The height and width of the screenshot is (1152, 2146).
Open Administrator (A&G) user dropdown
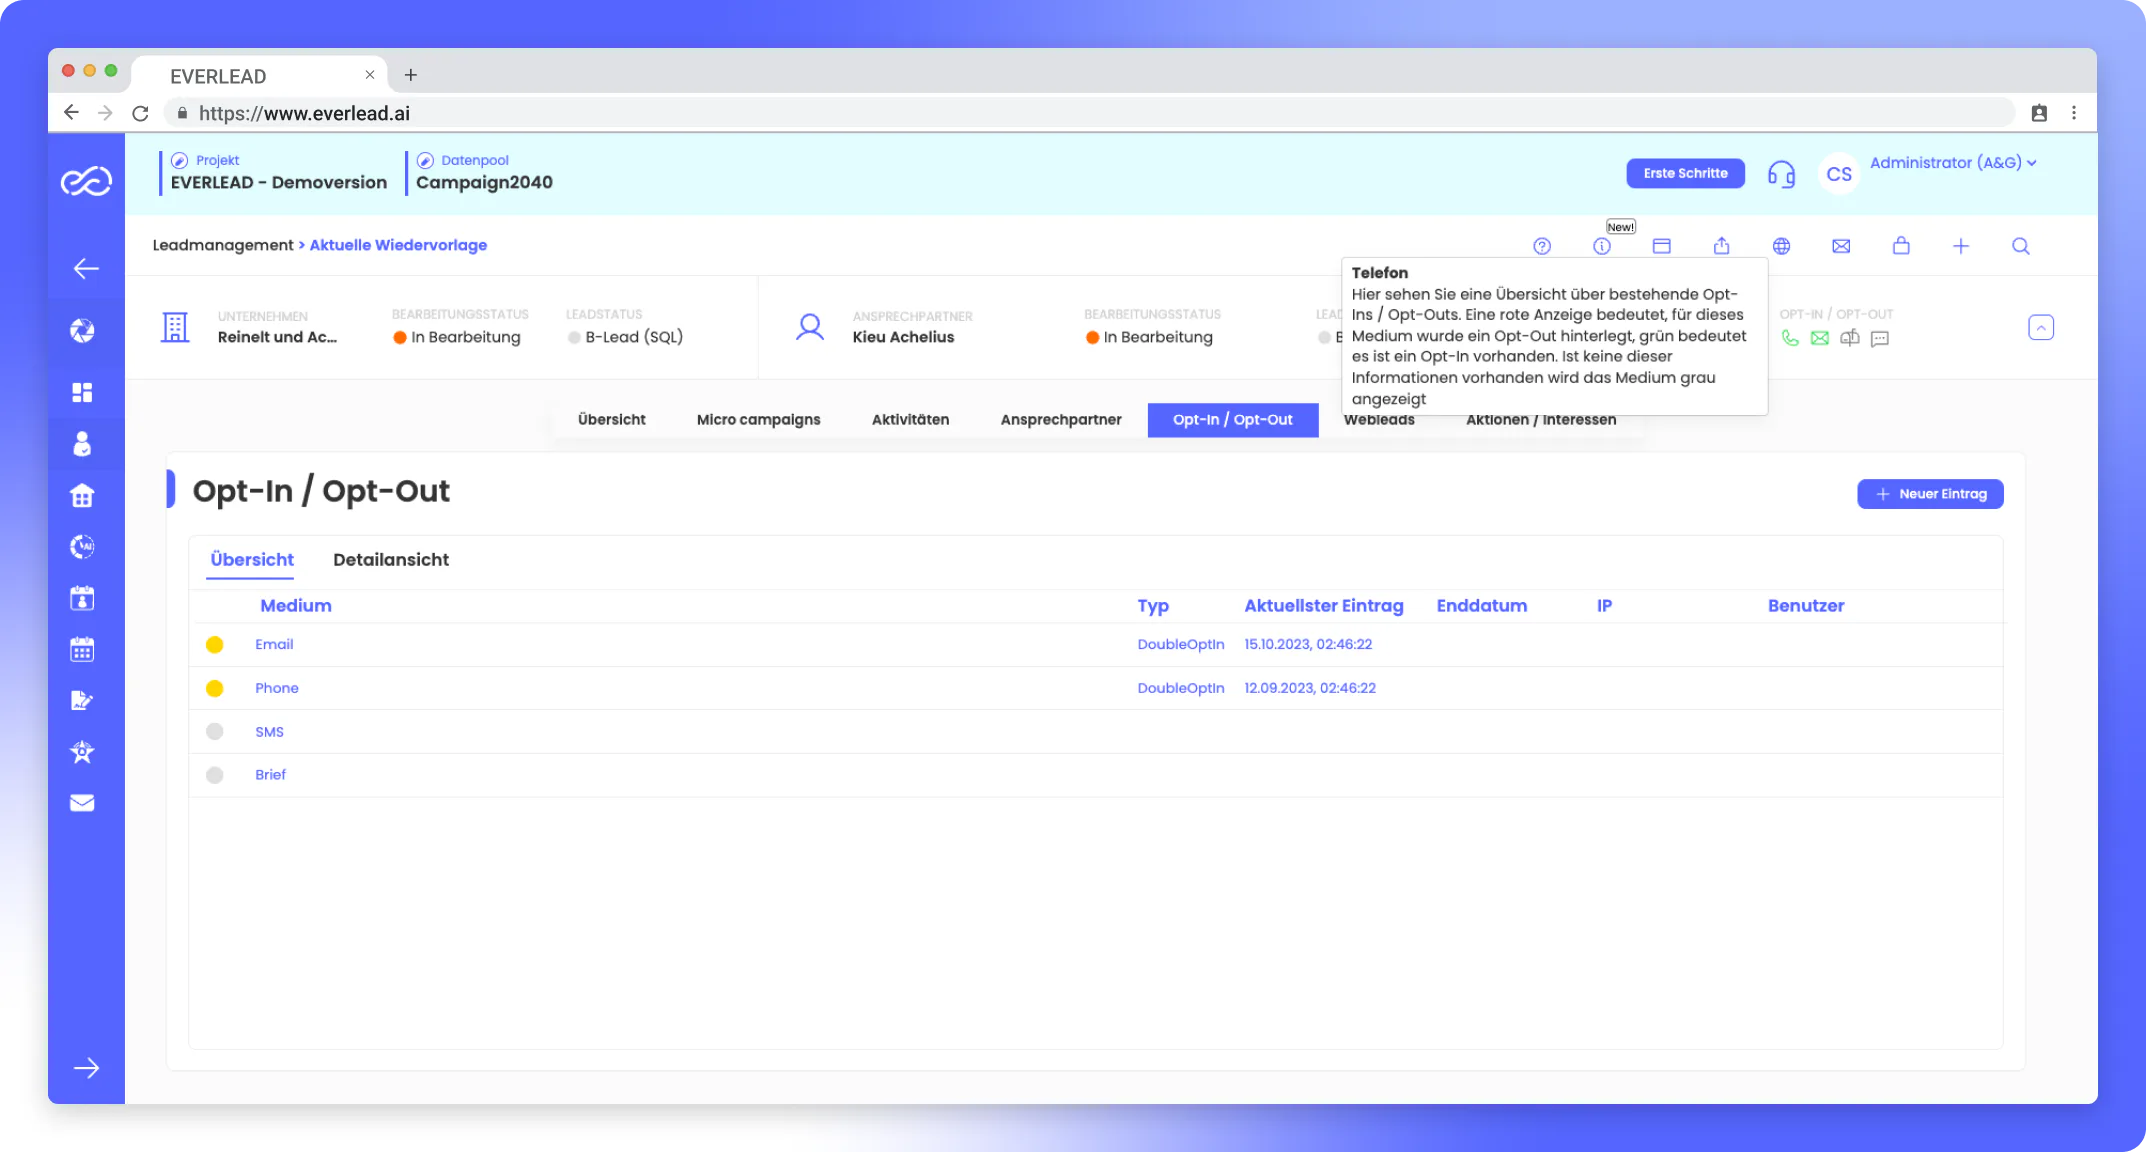point(1953,163)
